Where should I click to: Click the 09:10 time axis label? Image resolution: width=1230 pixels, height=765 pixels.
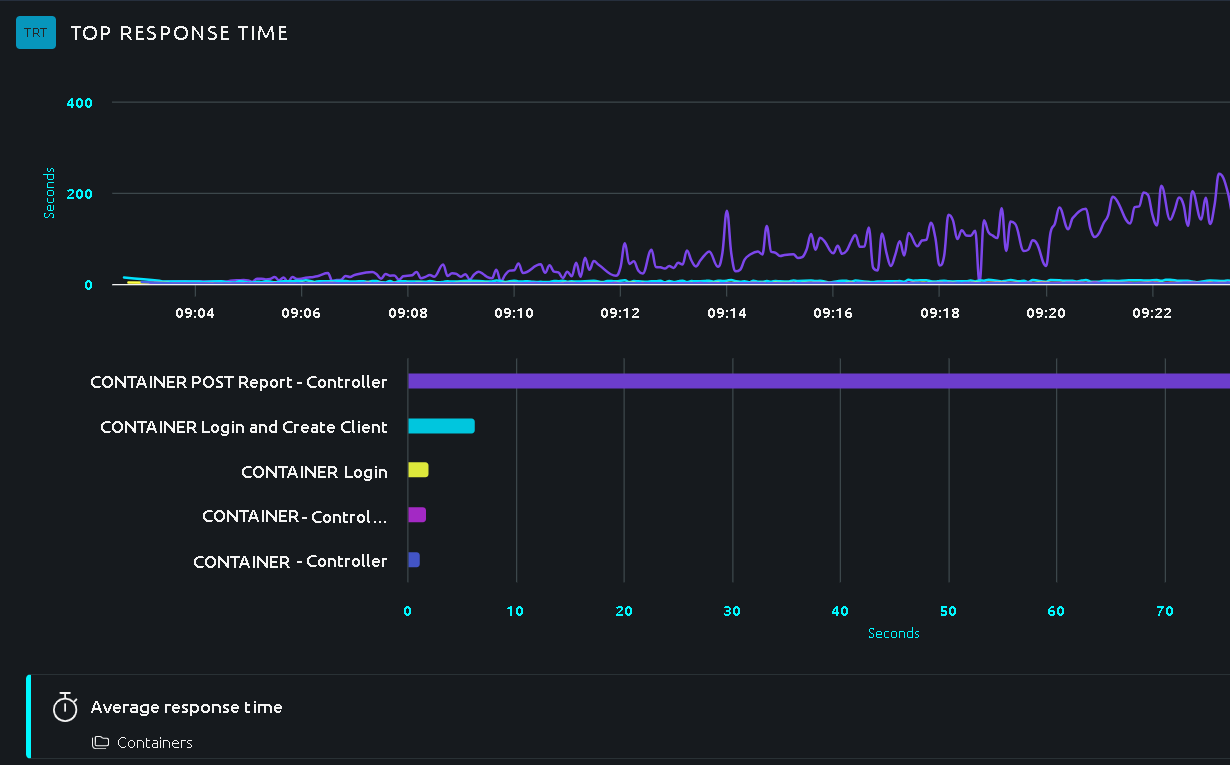513,313
